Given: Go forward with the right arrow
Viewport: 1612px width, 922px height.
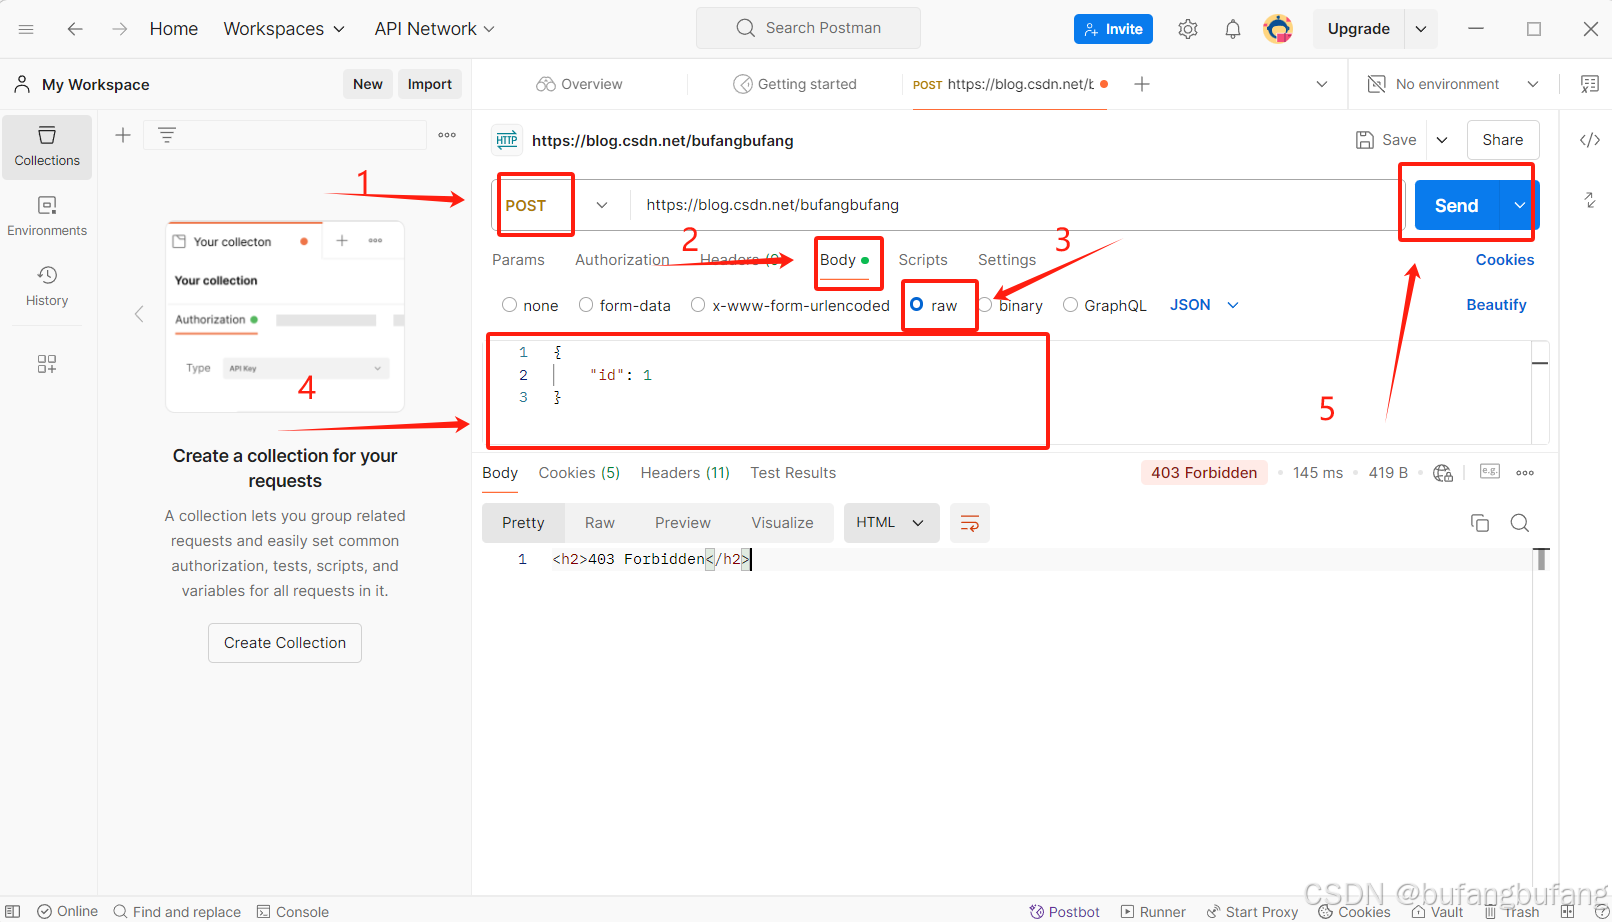Looking at the screenshot, I should click(x=120, y=29).
